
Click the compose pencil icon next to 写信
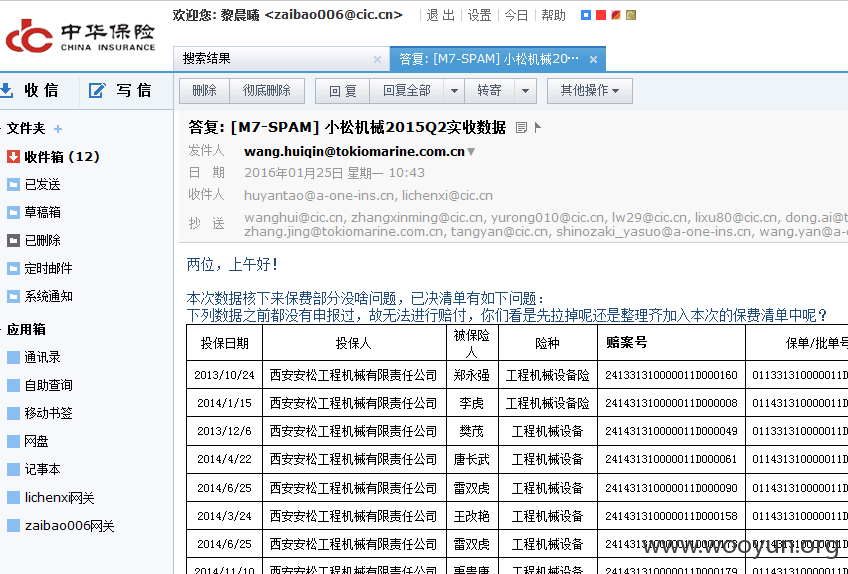[x=97, y=90]
